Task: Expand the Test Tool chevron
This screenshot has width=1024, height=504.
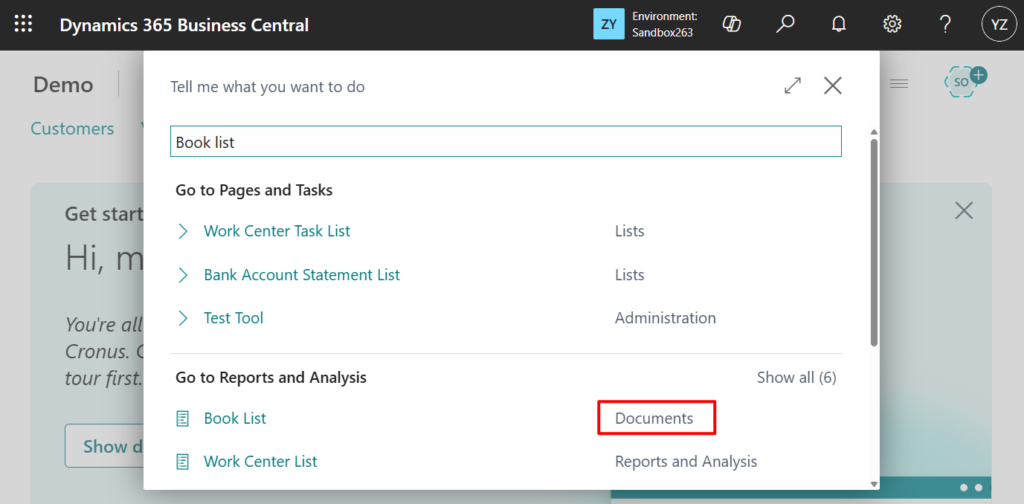Action: (x=183, y=318)
